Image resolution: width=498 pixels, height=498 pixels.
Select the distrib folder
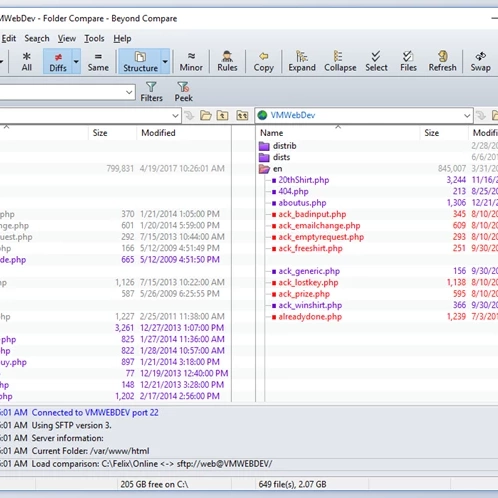tap(284, 146)
